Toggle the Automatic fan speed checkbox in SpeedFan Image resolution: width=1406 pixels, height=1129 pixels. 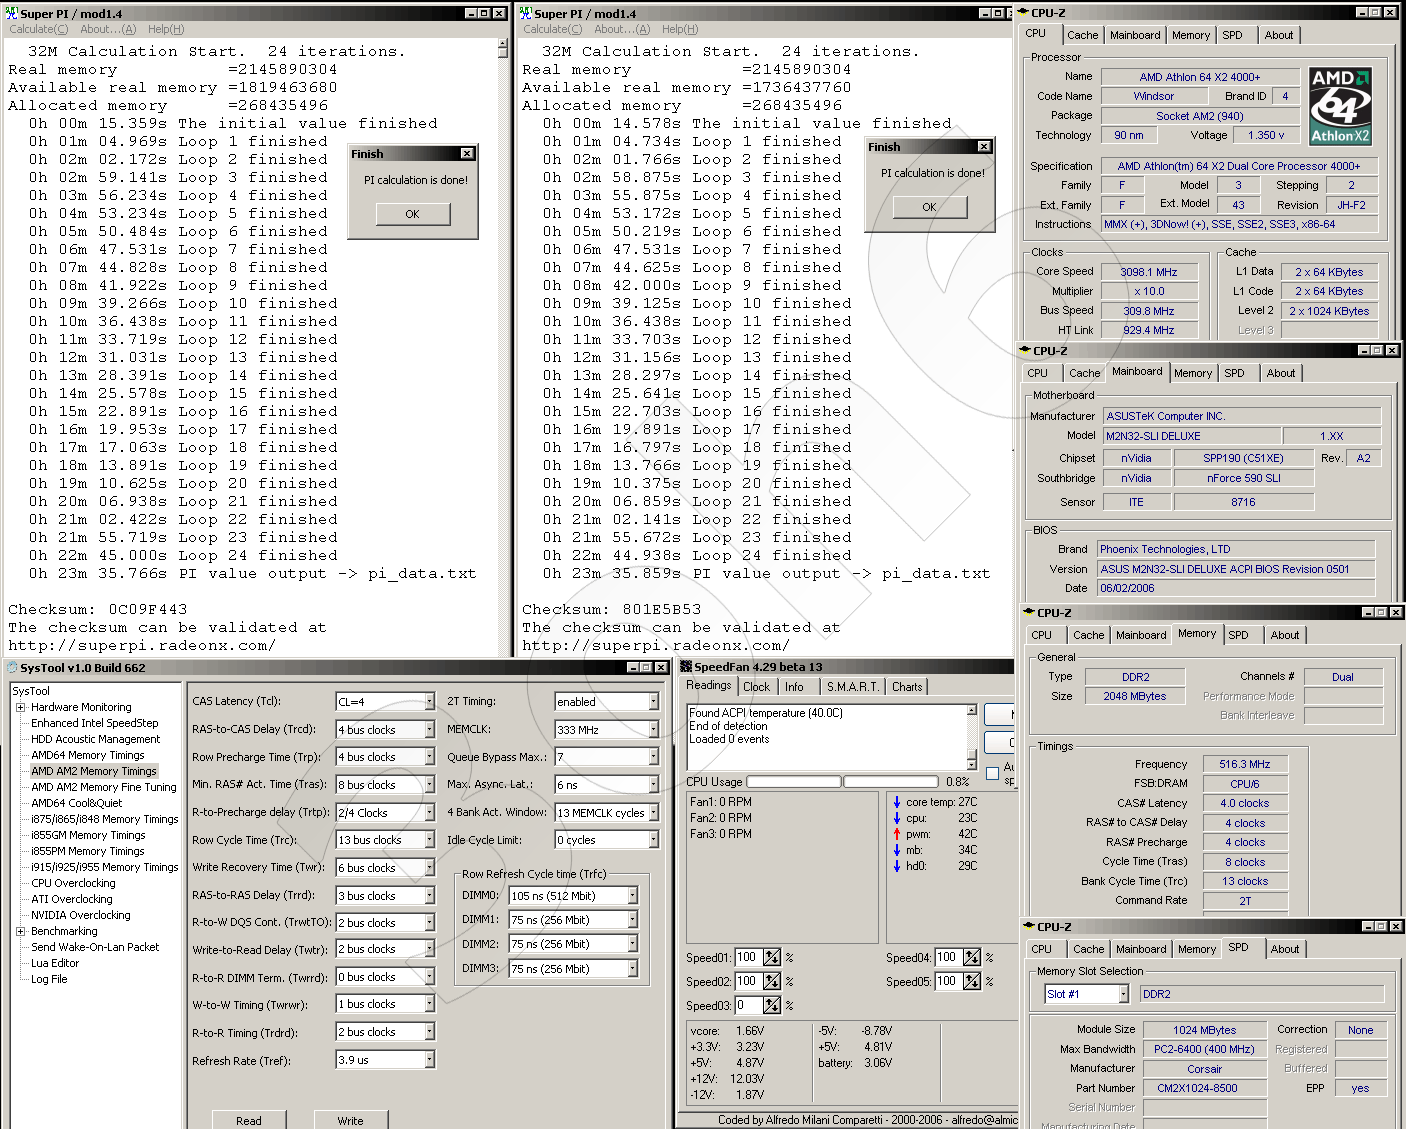[x=992, y=773]
